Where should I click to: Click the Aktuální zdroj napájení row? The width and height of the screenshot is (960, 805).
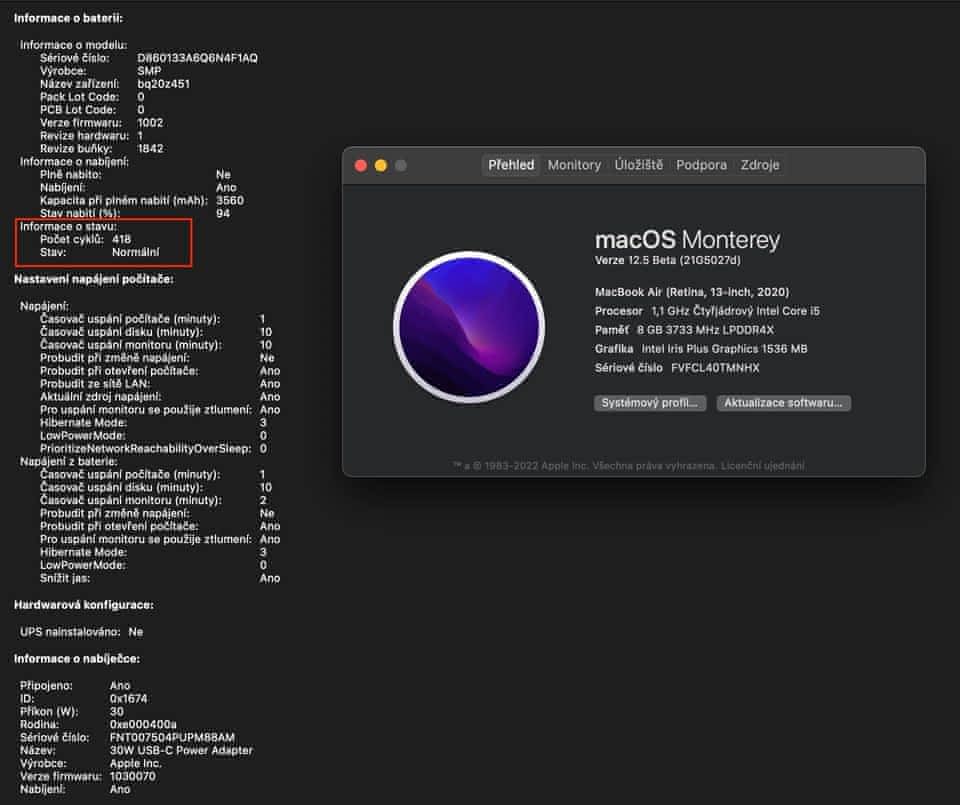coord(160,397)
